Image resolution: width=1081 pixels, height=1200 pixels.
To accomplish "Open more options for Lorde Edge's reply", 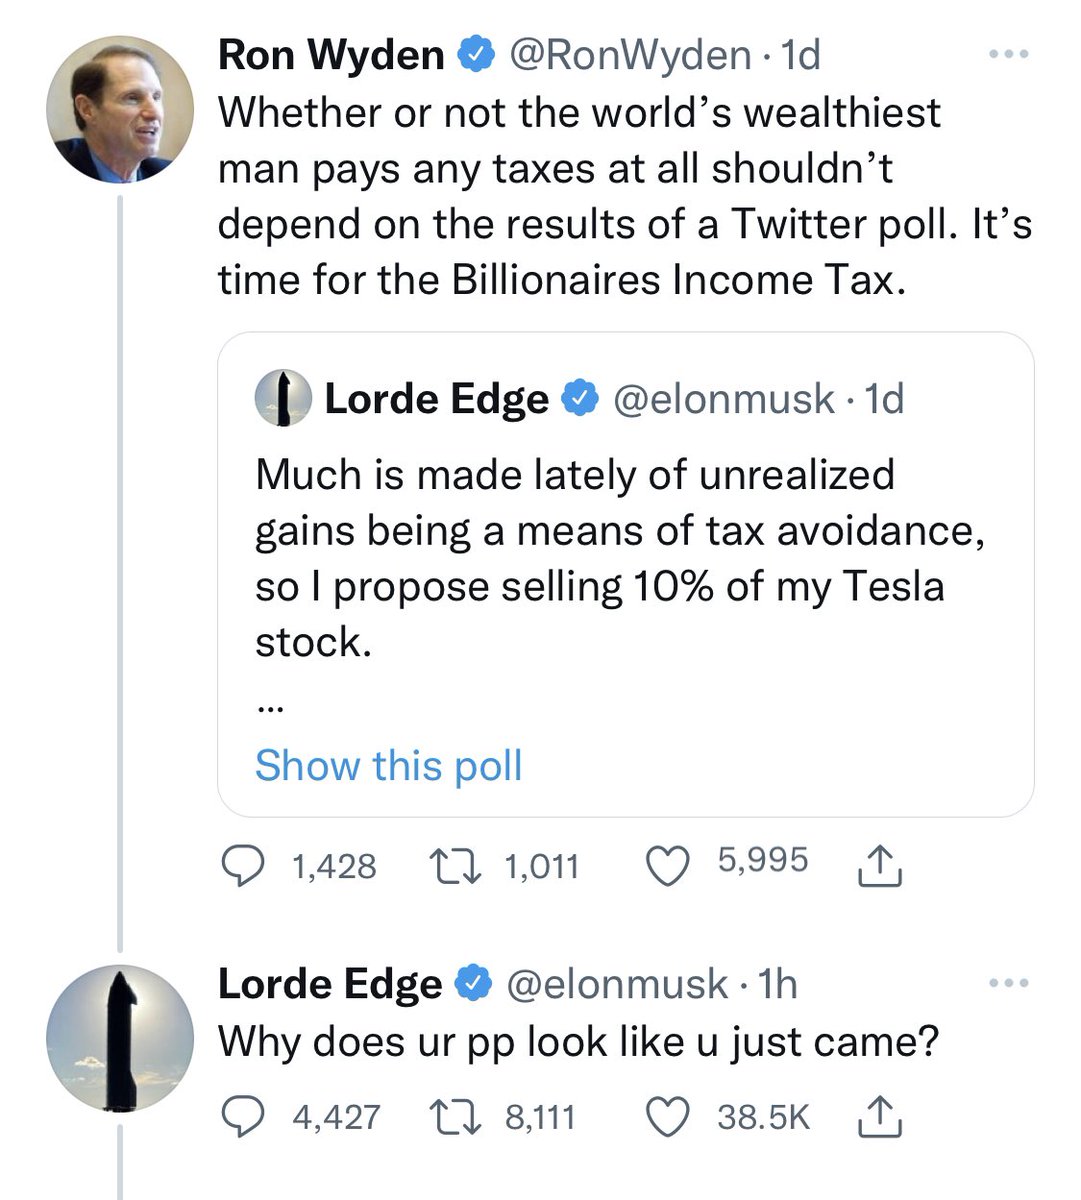I will (1007, 984).
